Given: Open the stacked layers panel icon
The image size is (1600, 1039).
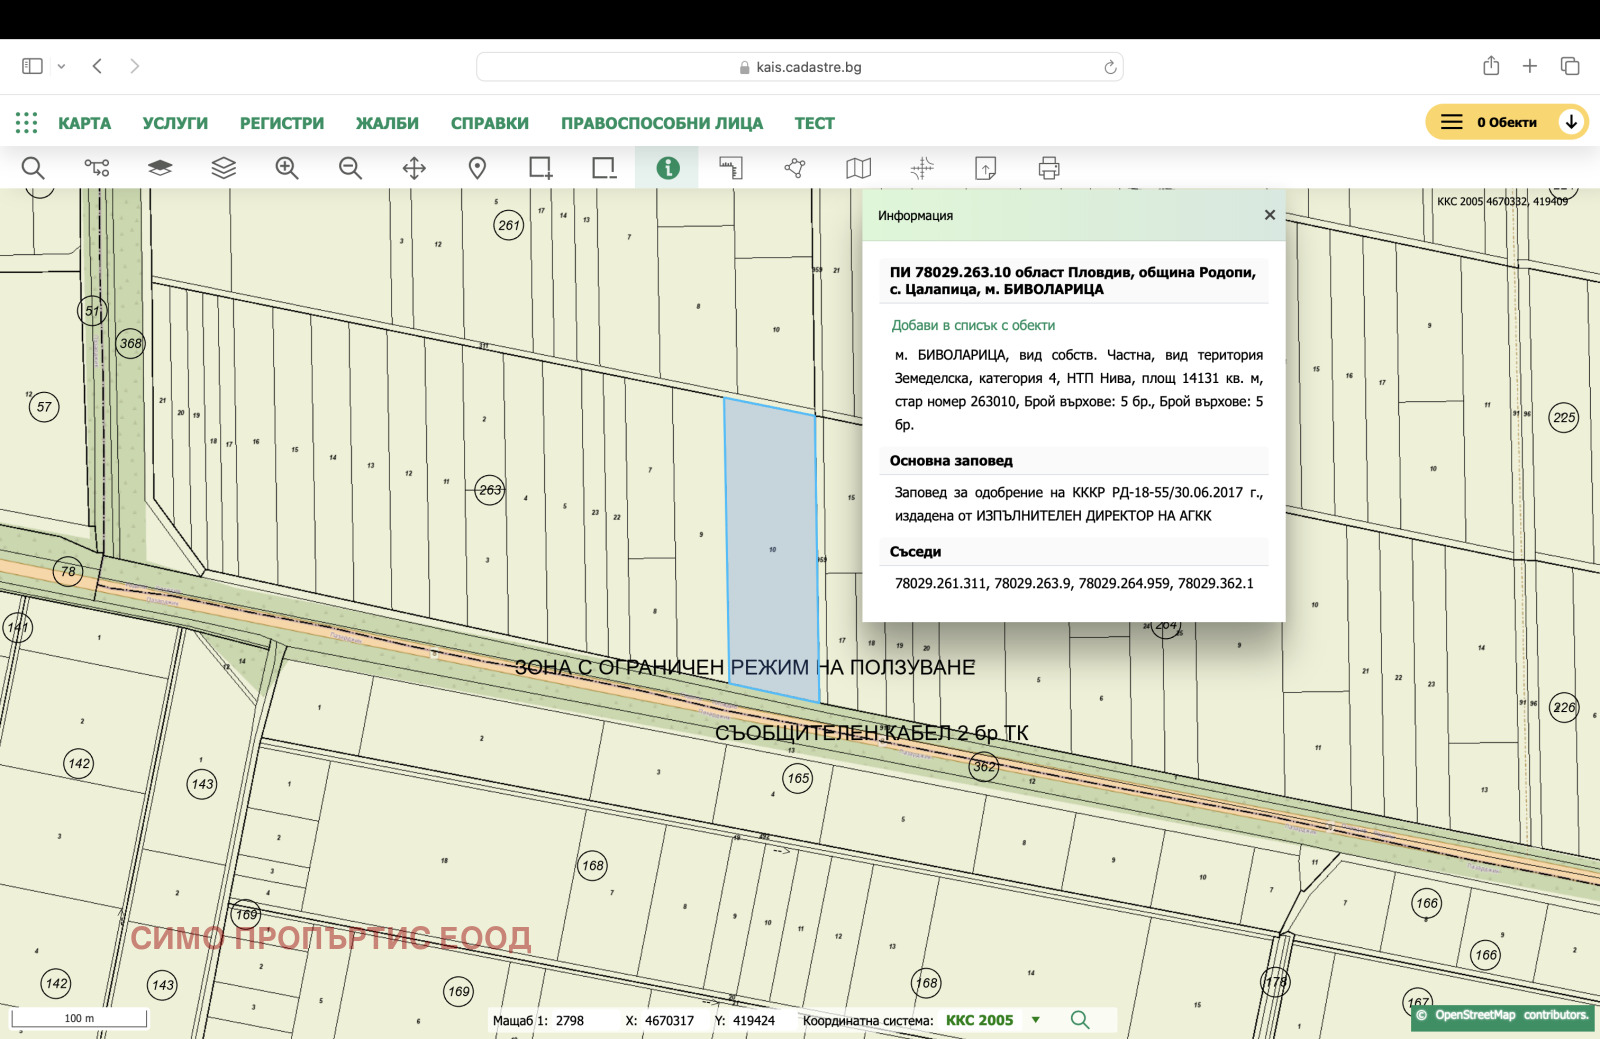Looking at the screenshot, I should coord(223,168).
